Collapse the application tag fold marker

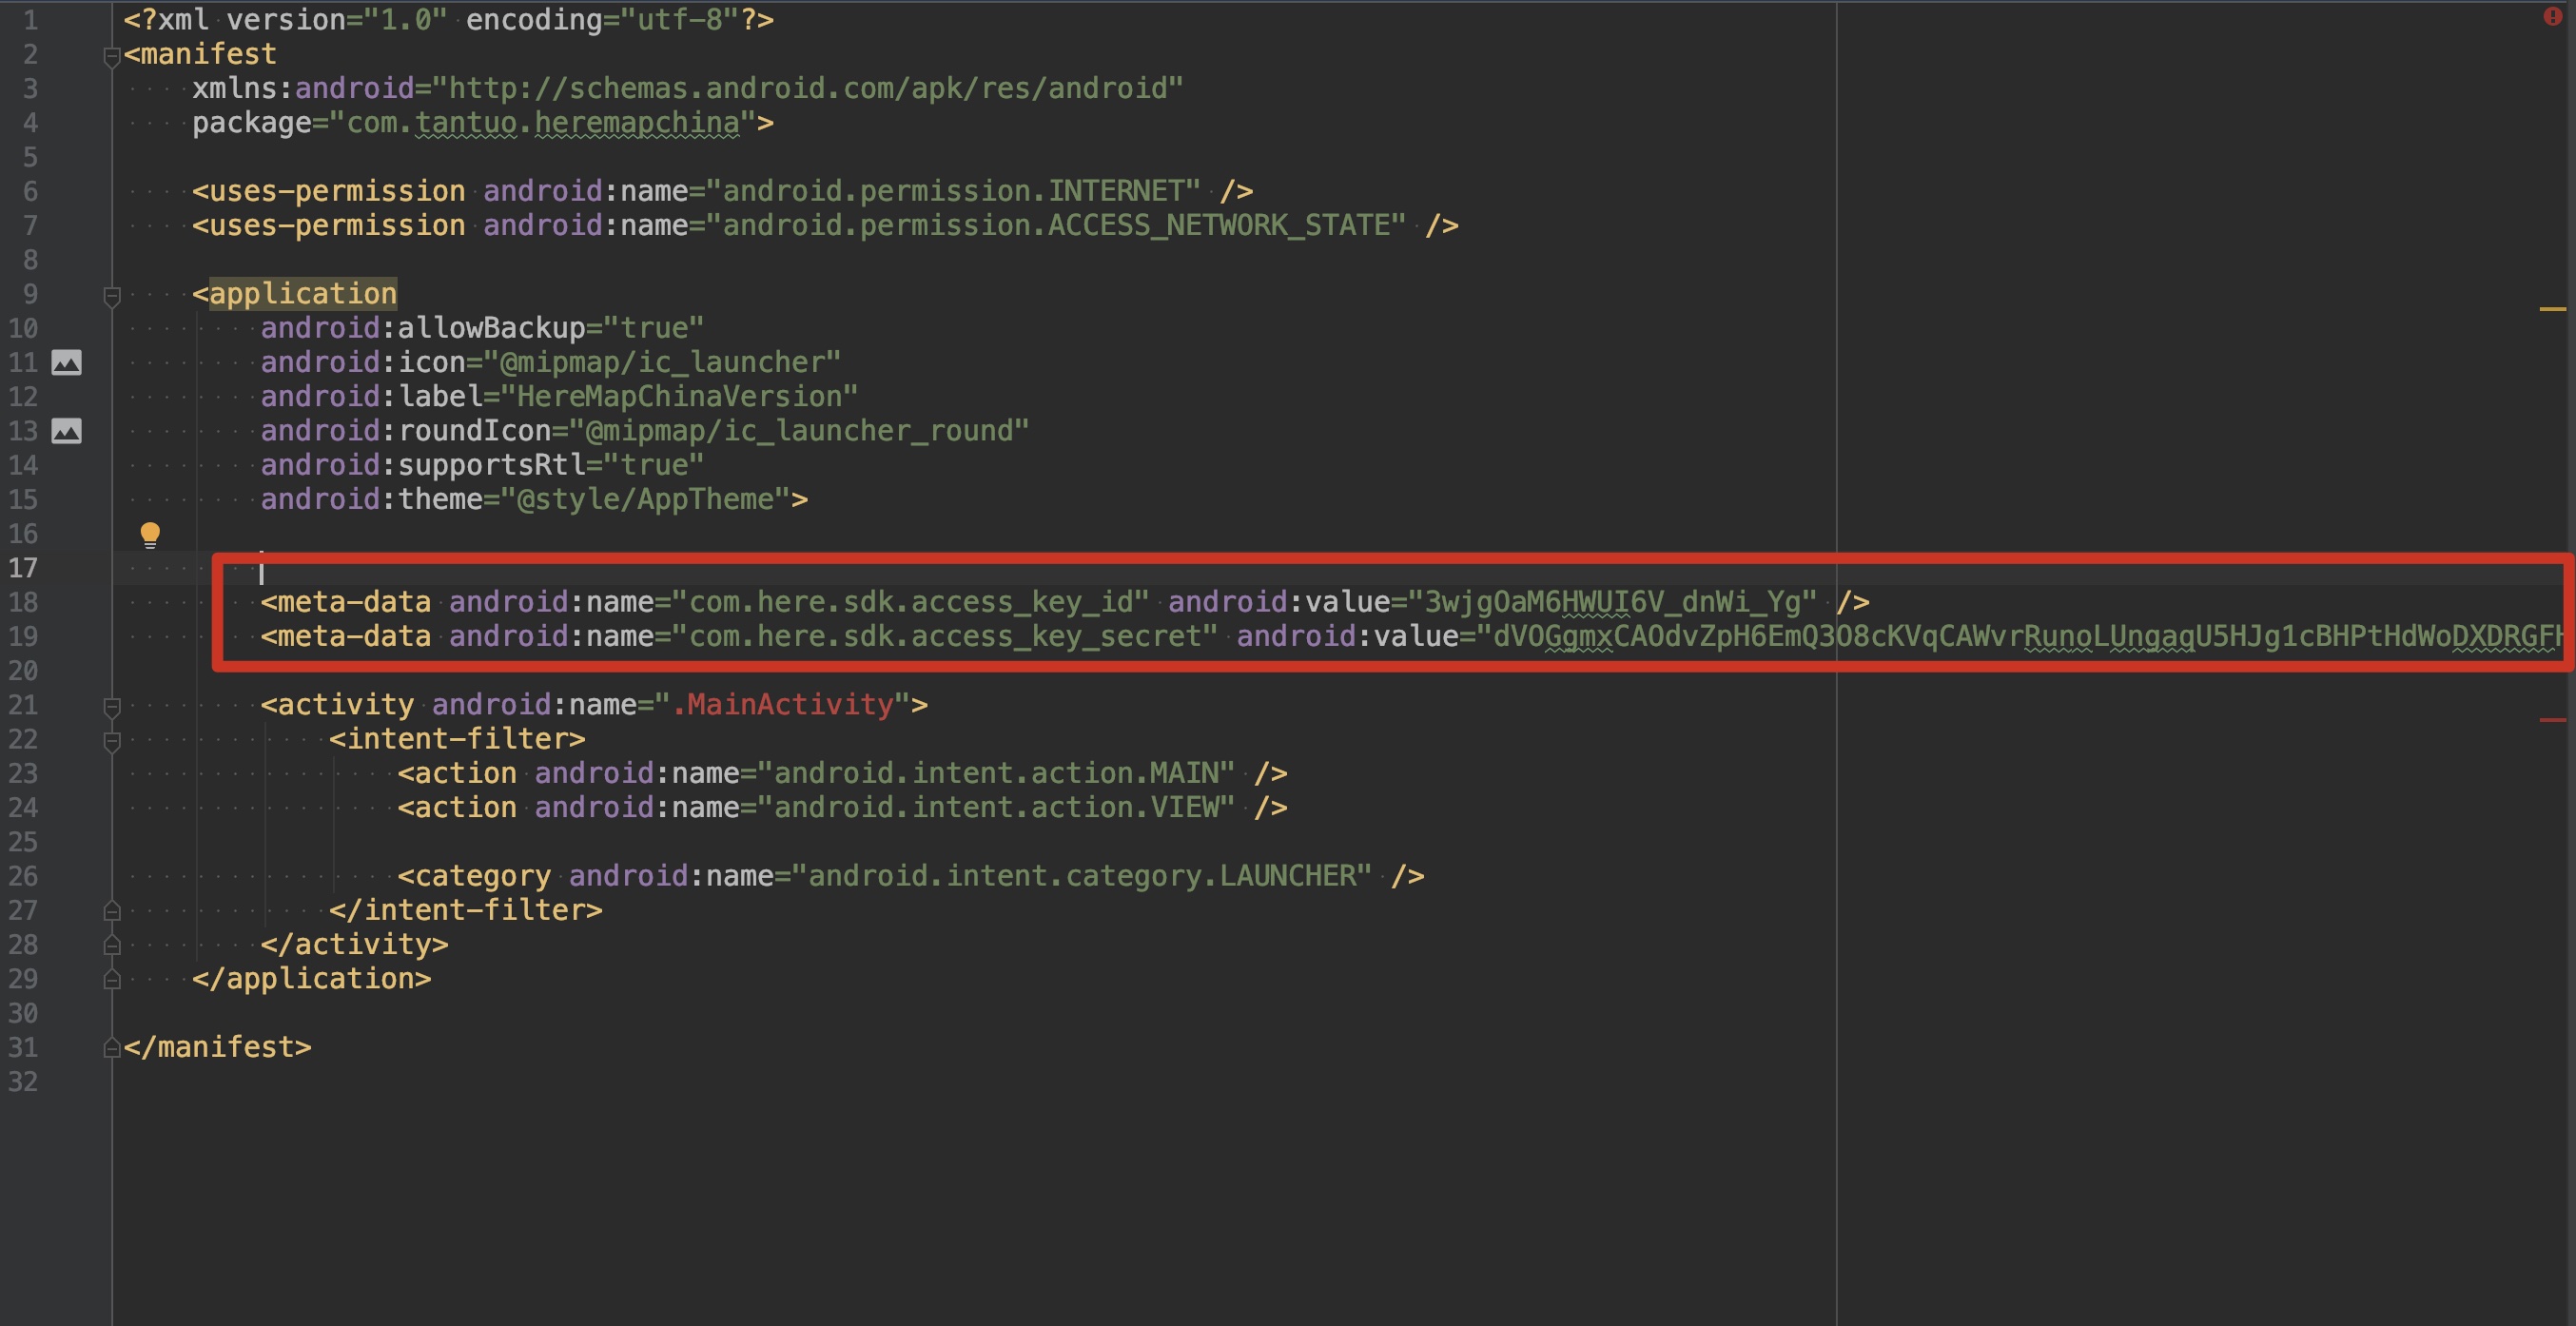point(112,296)
